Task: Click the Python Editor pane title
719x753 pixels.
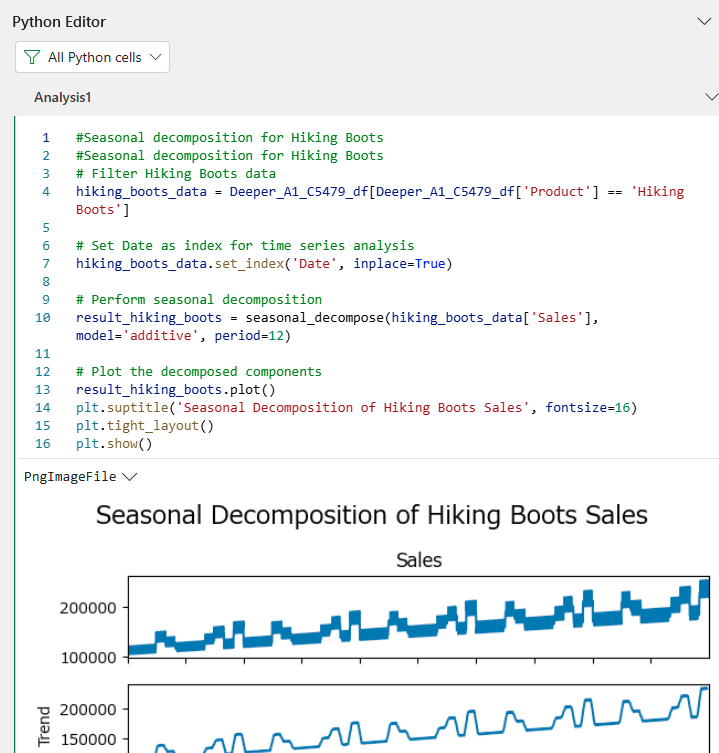Action: click(59, 21)
